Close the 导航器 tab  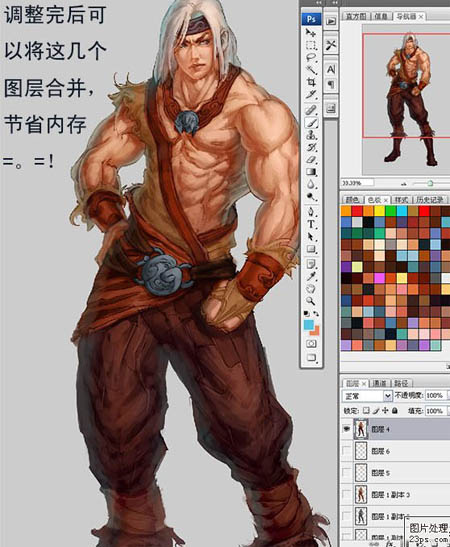coord(421,16)
